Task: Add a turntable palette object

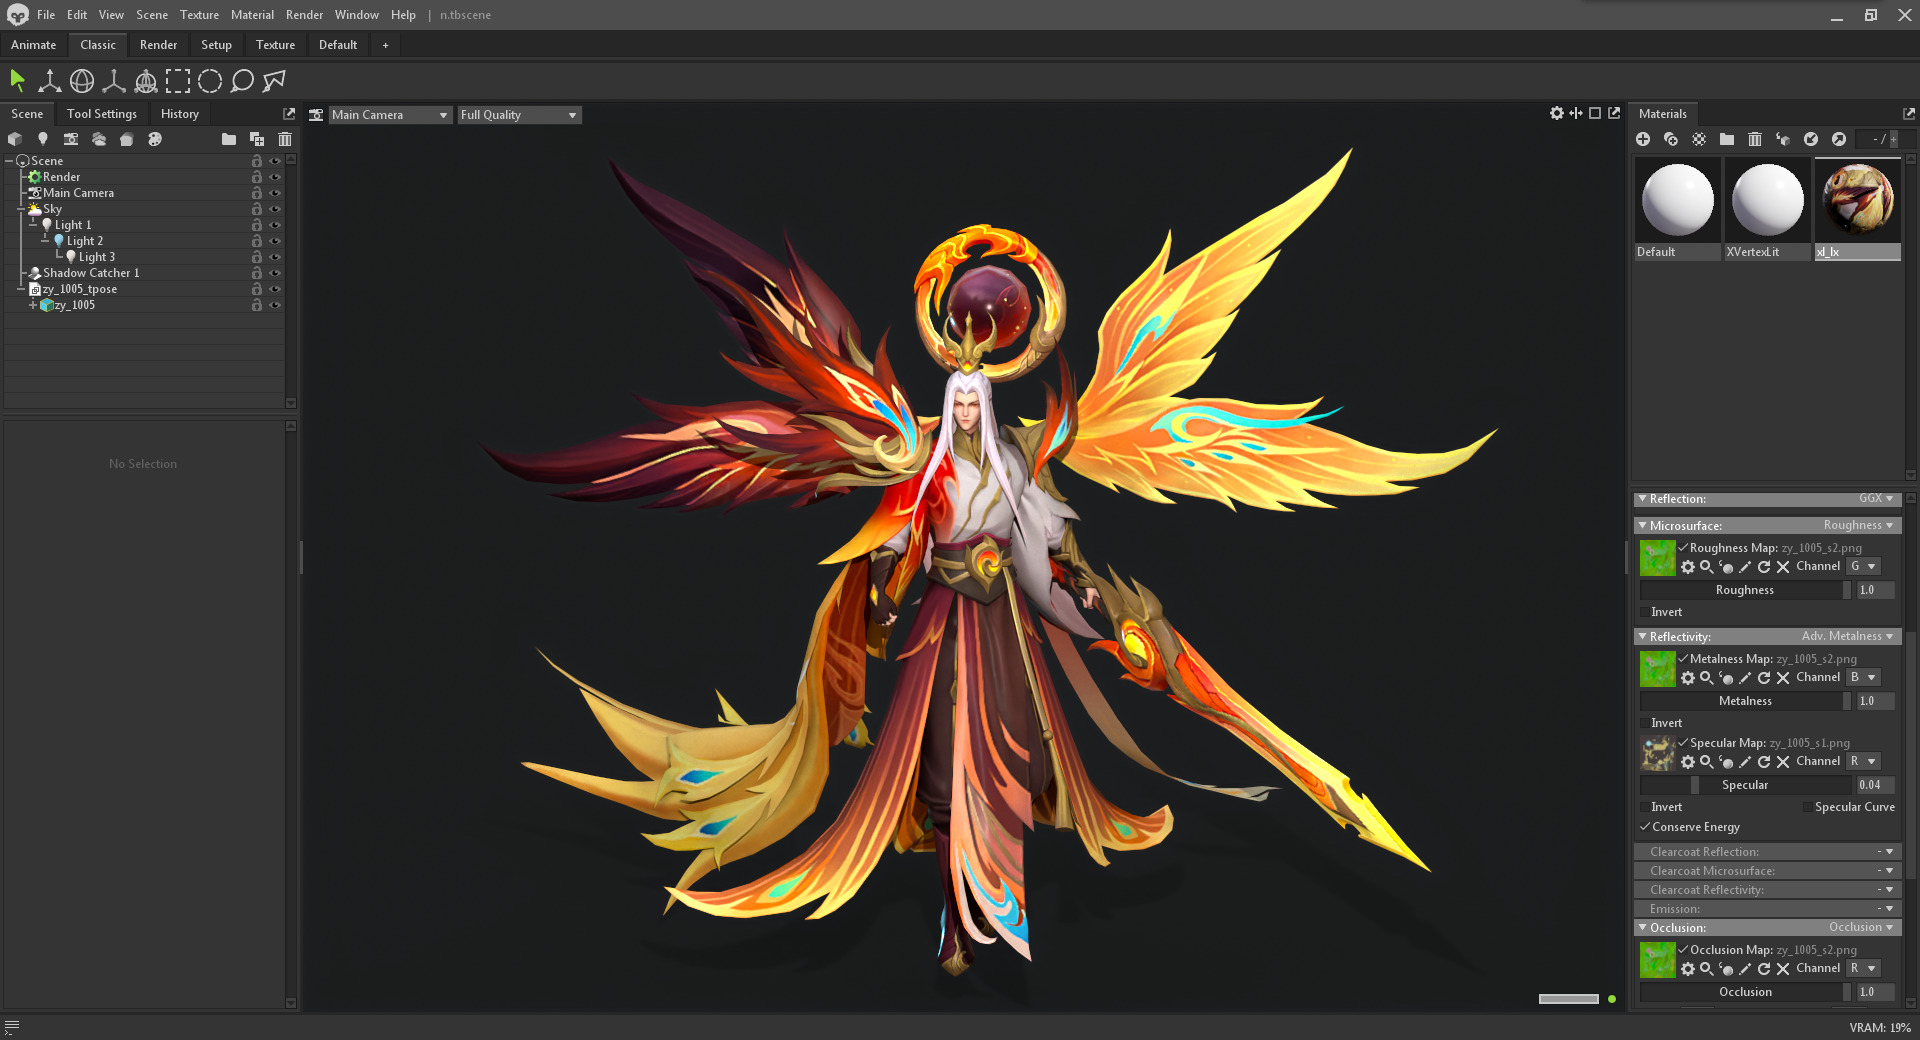Action: click(155, 139)
